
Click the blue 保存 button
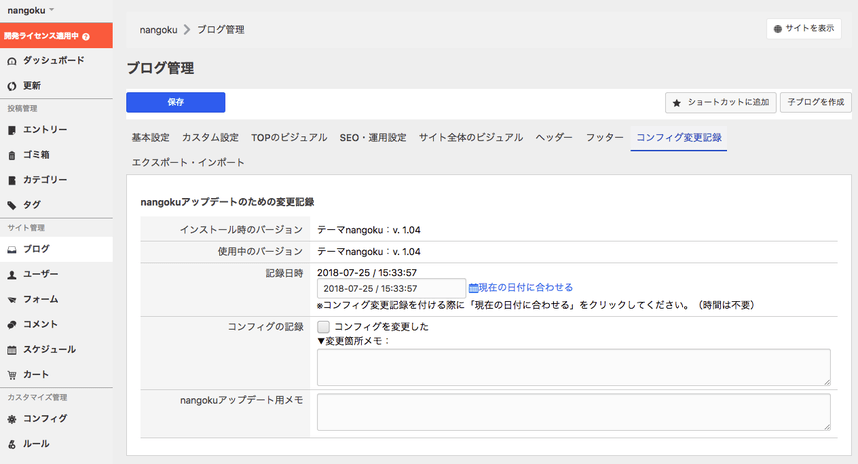click(x=175, y=102)
